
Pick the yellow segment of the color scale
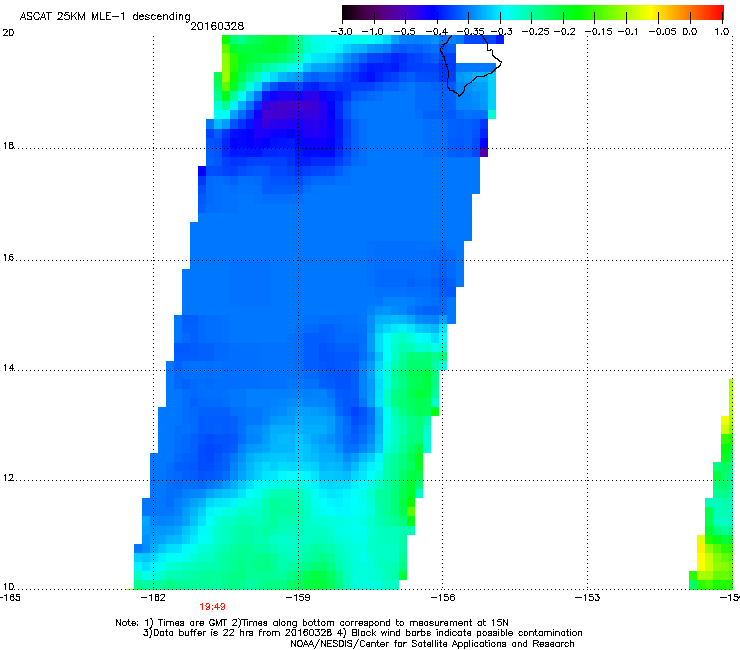(651, 12)
